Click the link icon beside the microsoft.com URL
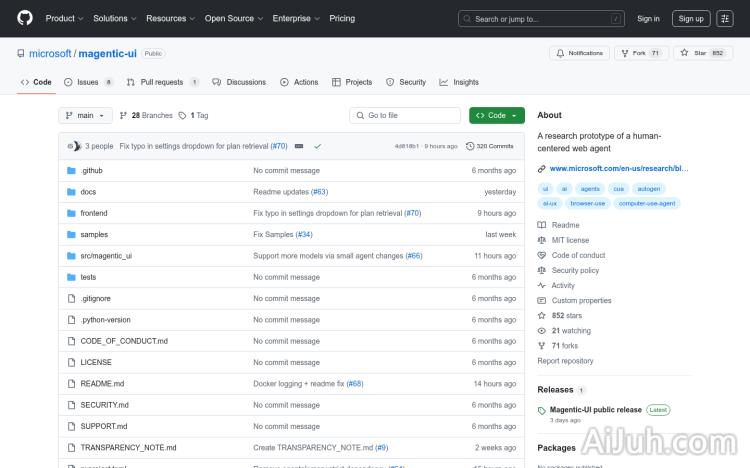 [x=541, y=168]
